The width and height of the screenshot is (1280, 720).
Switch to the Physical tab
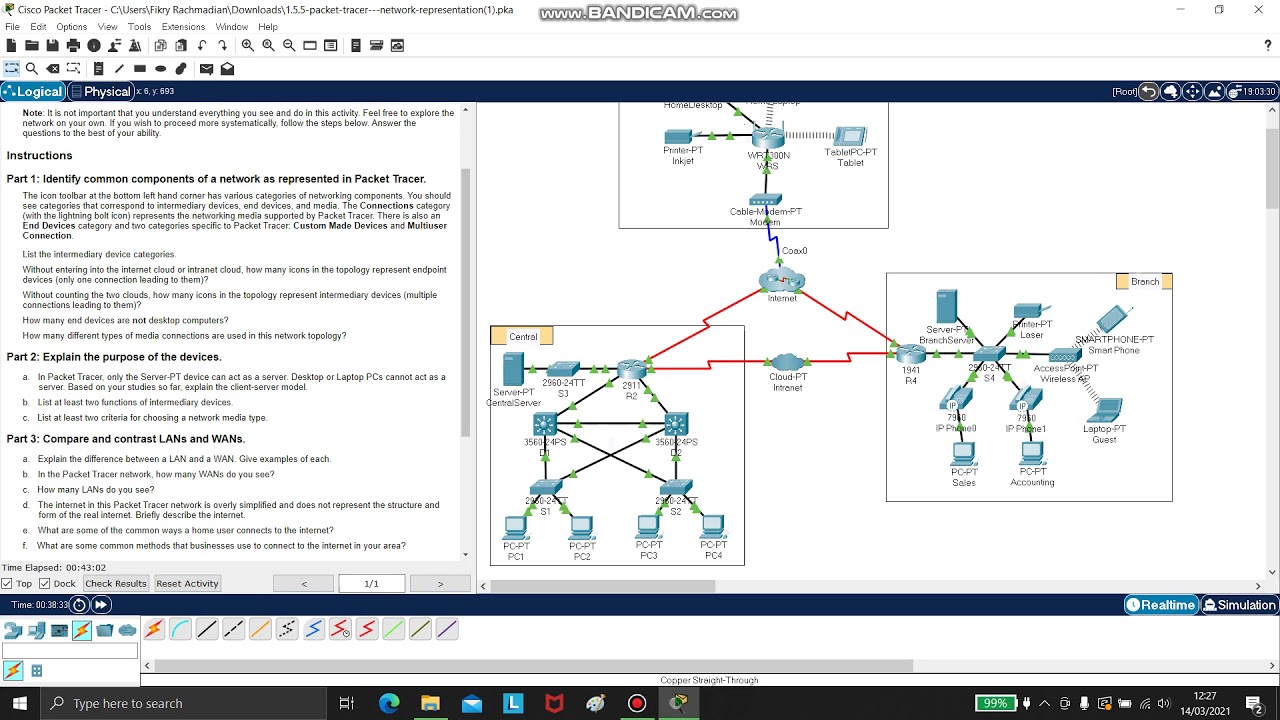click(x=100, y=92)
